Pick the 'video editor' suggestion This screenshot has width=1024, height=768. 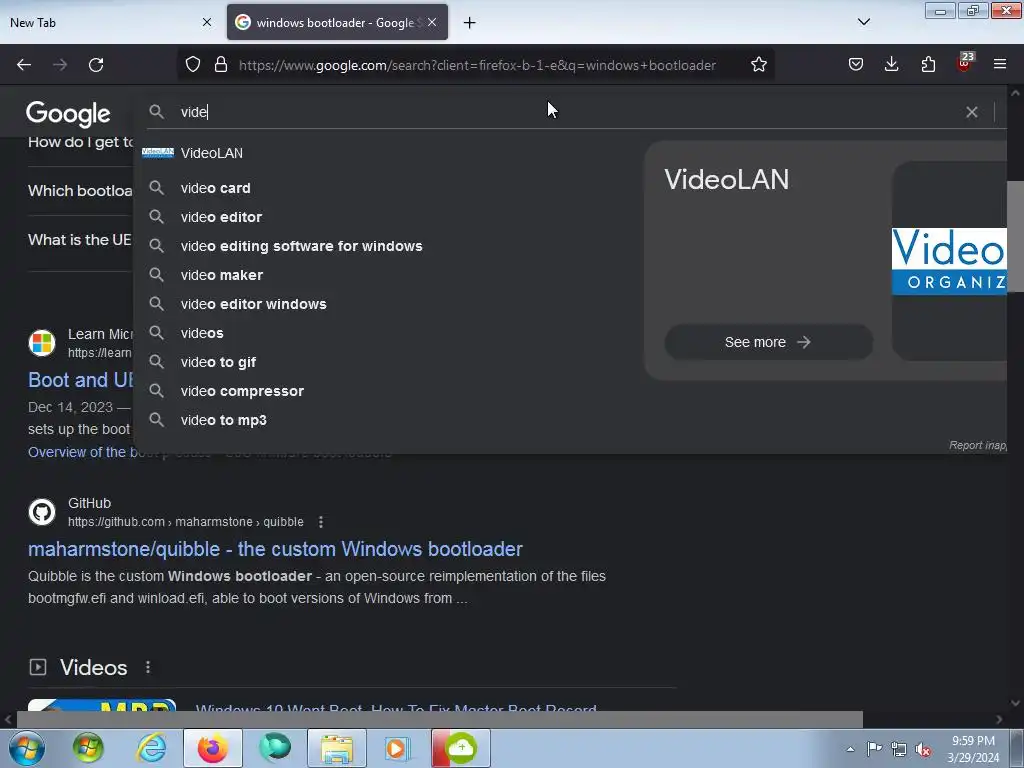tap(385, 217)
